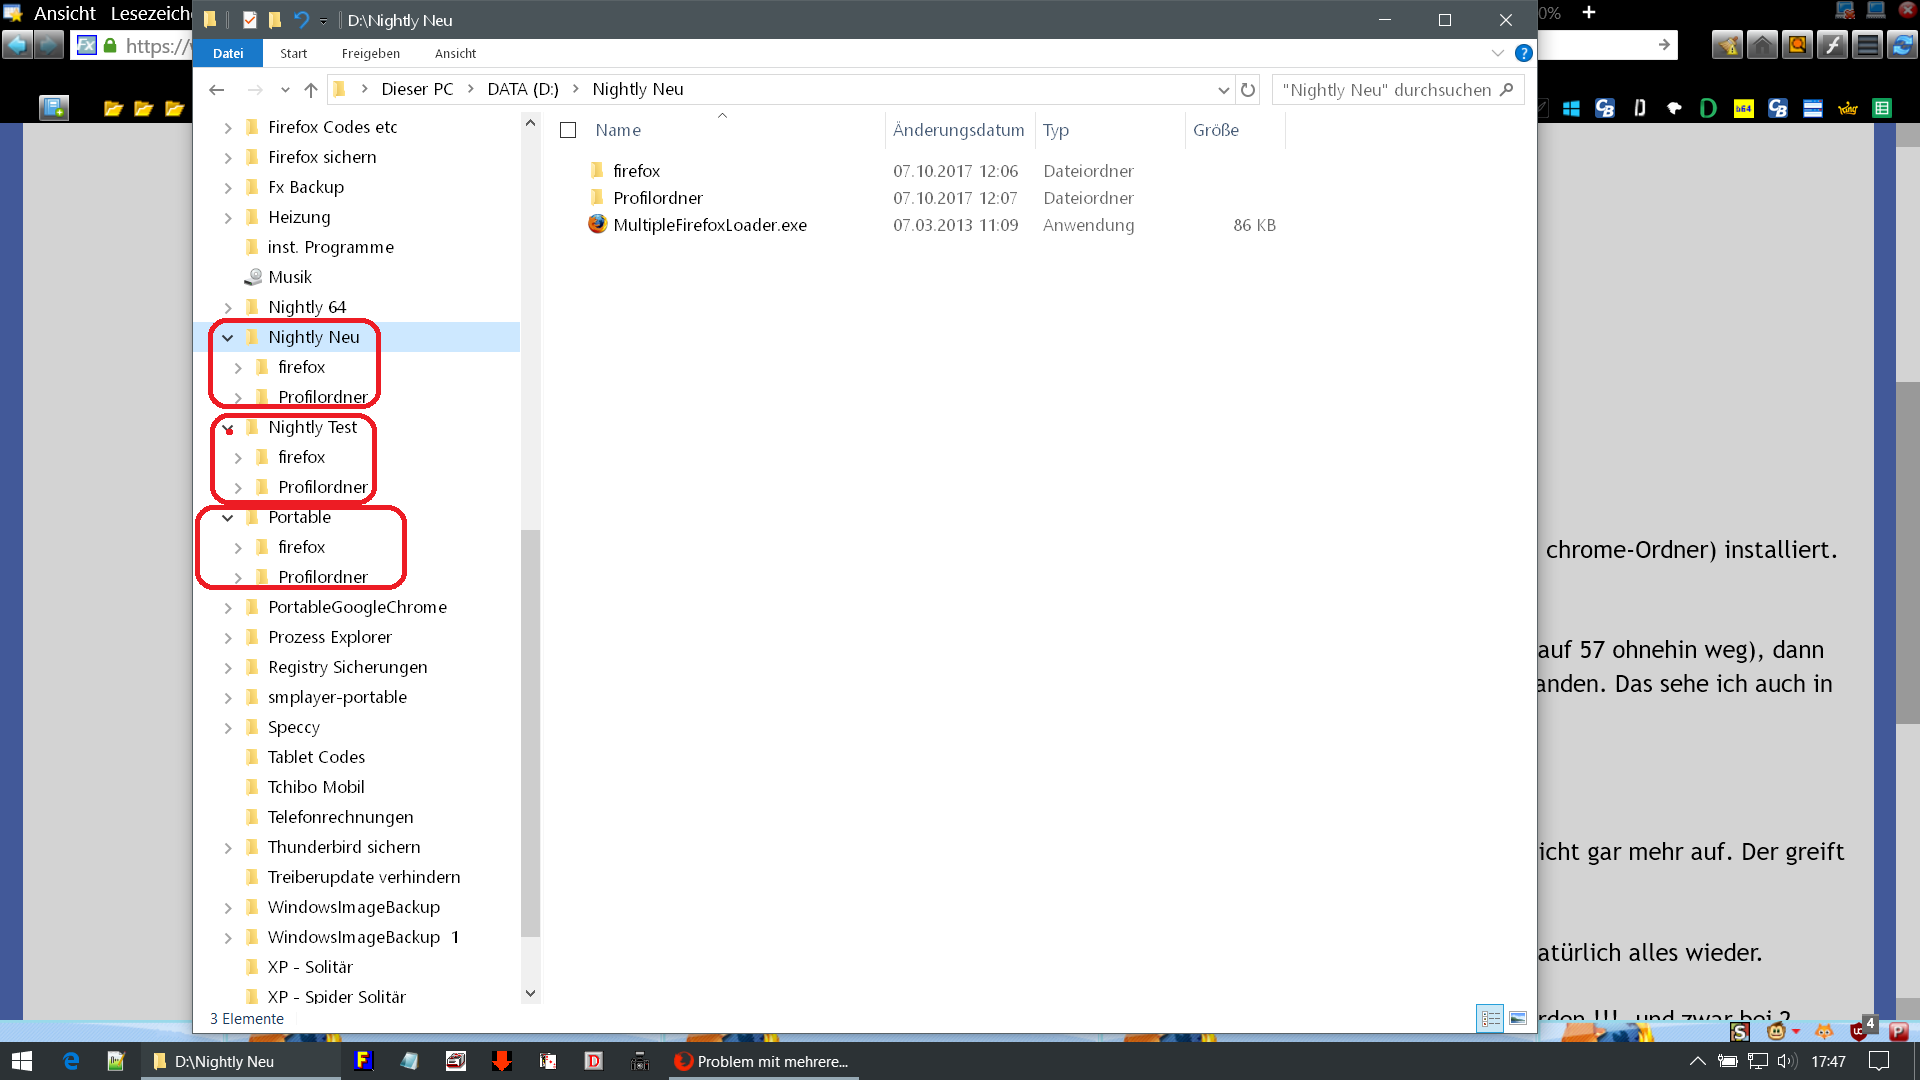Switch to large thumbnails view icon
1920x1080 pixels.
pyautogui.click(x=1518, y=1018)
